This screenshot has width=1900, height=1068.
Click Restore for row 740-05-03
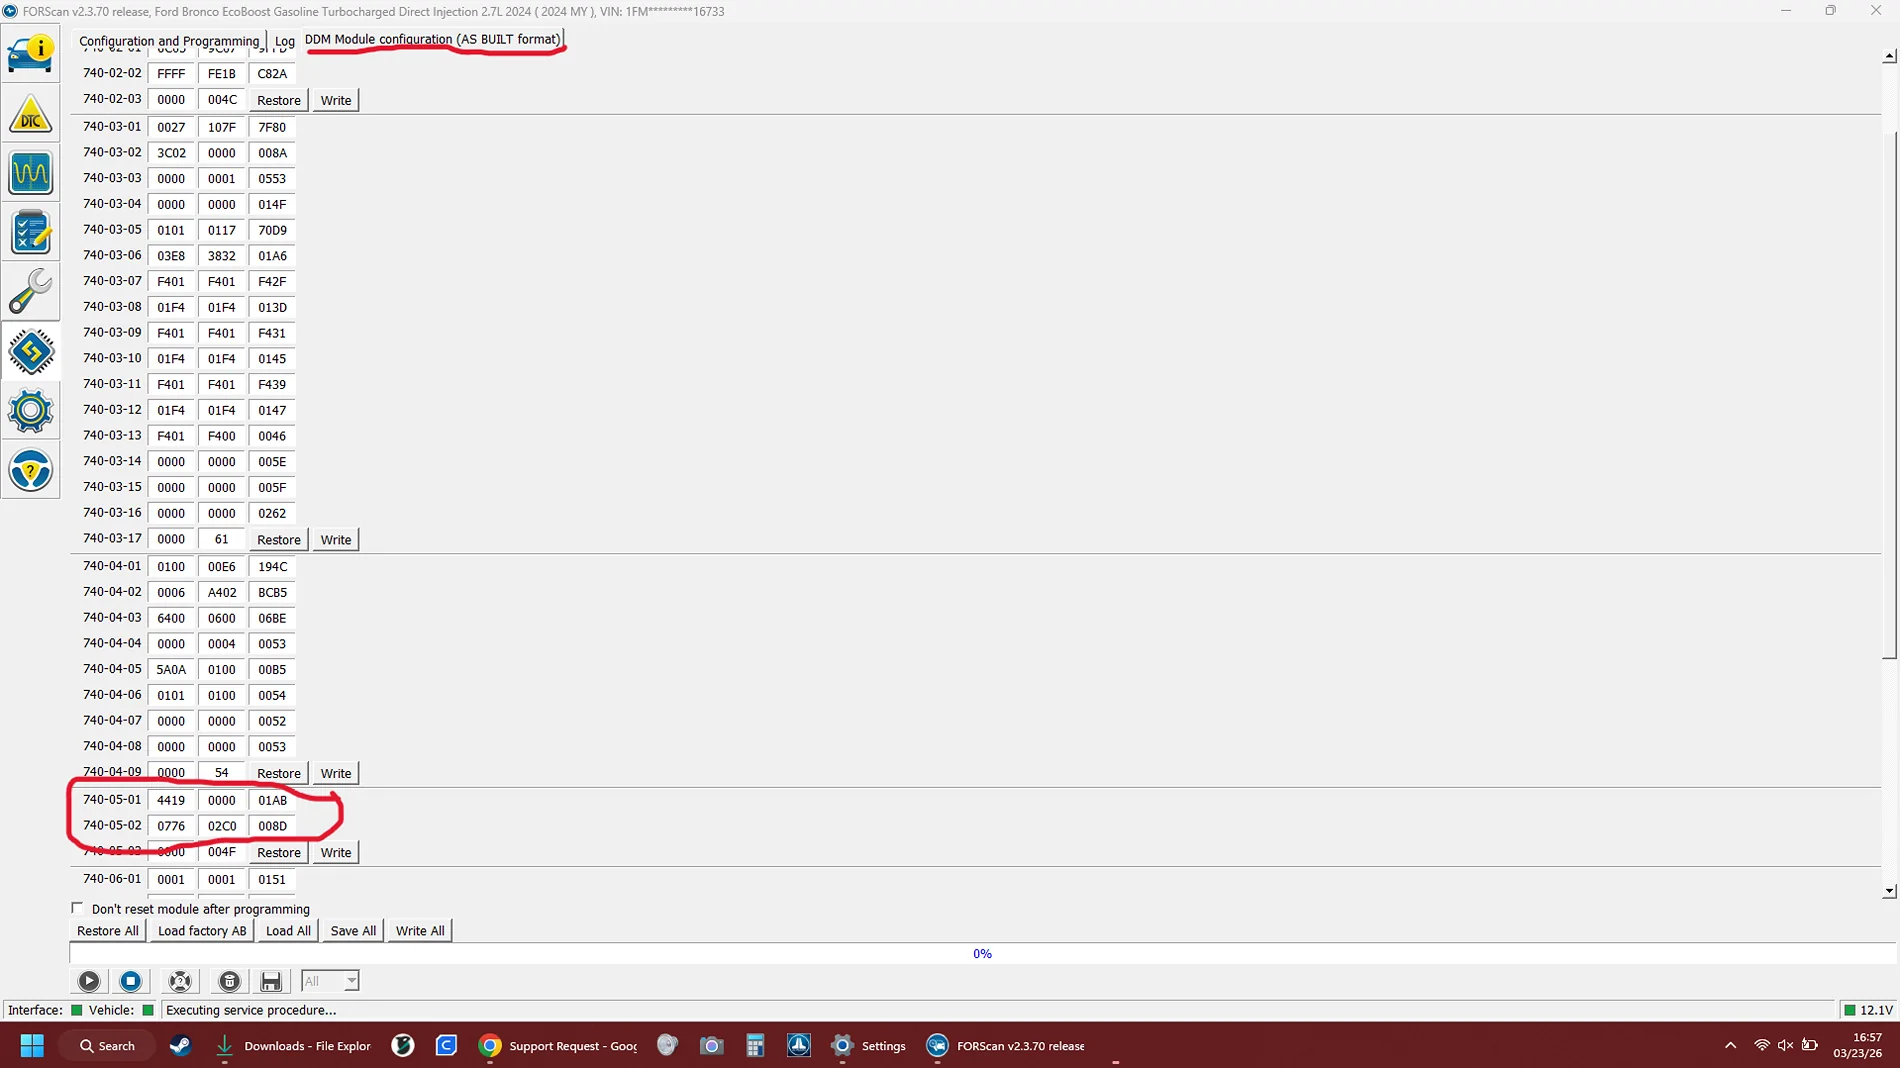pyautogui.click(x=279, y=853)
